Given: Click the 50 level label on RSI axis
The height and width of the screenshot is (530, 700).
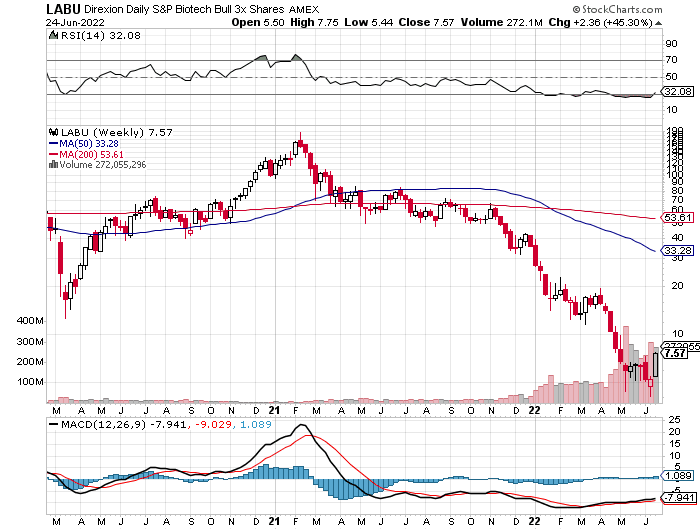Looking at the screenshot, I should (671, 77).
